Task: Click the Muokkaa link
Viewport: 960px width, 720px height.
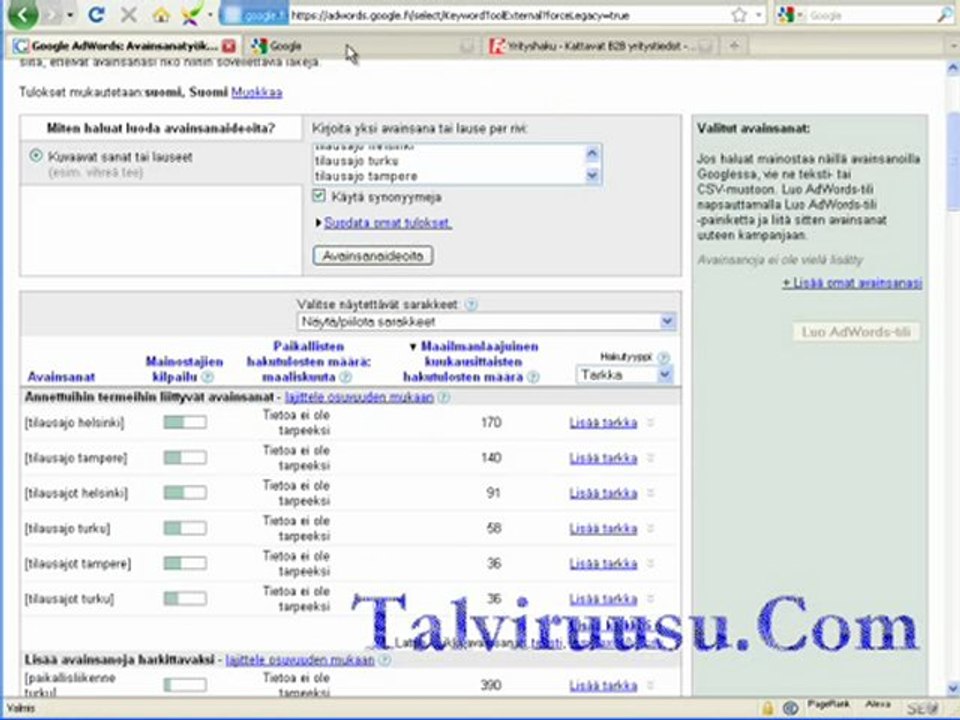Action: [257, 92]
